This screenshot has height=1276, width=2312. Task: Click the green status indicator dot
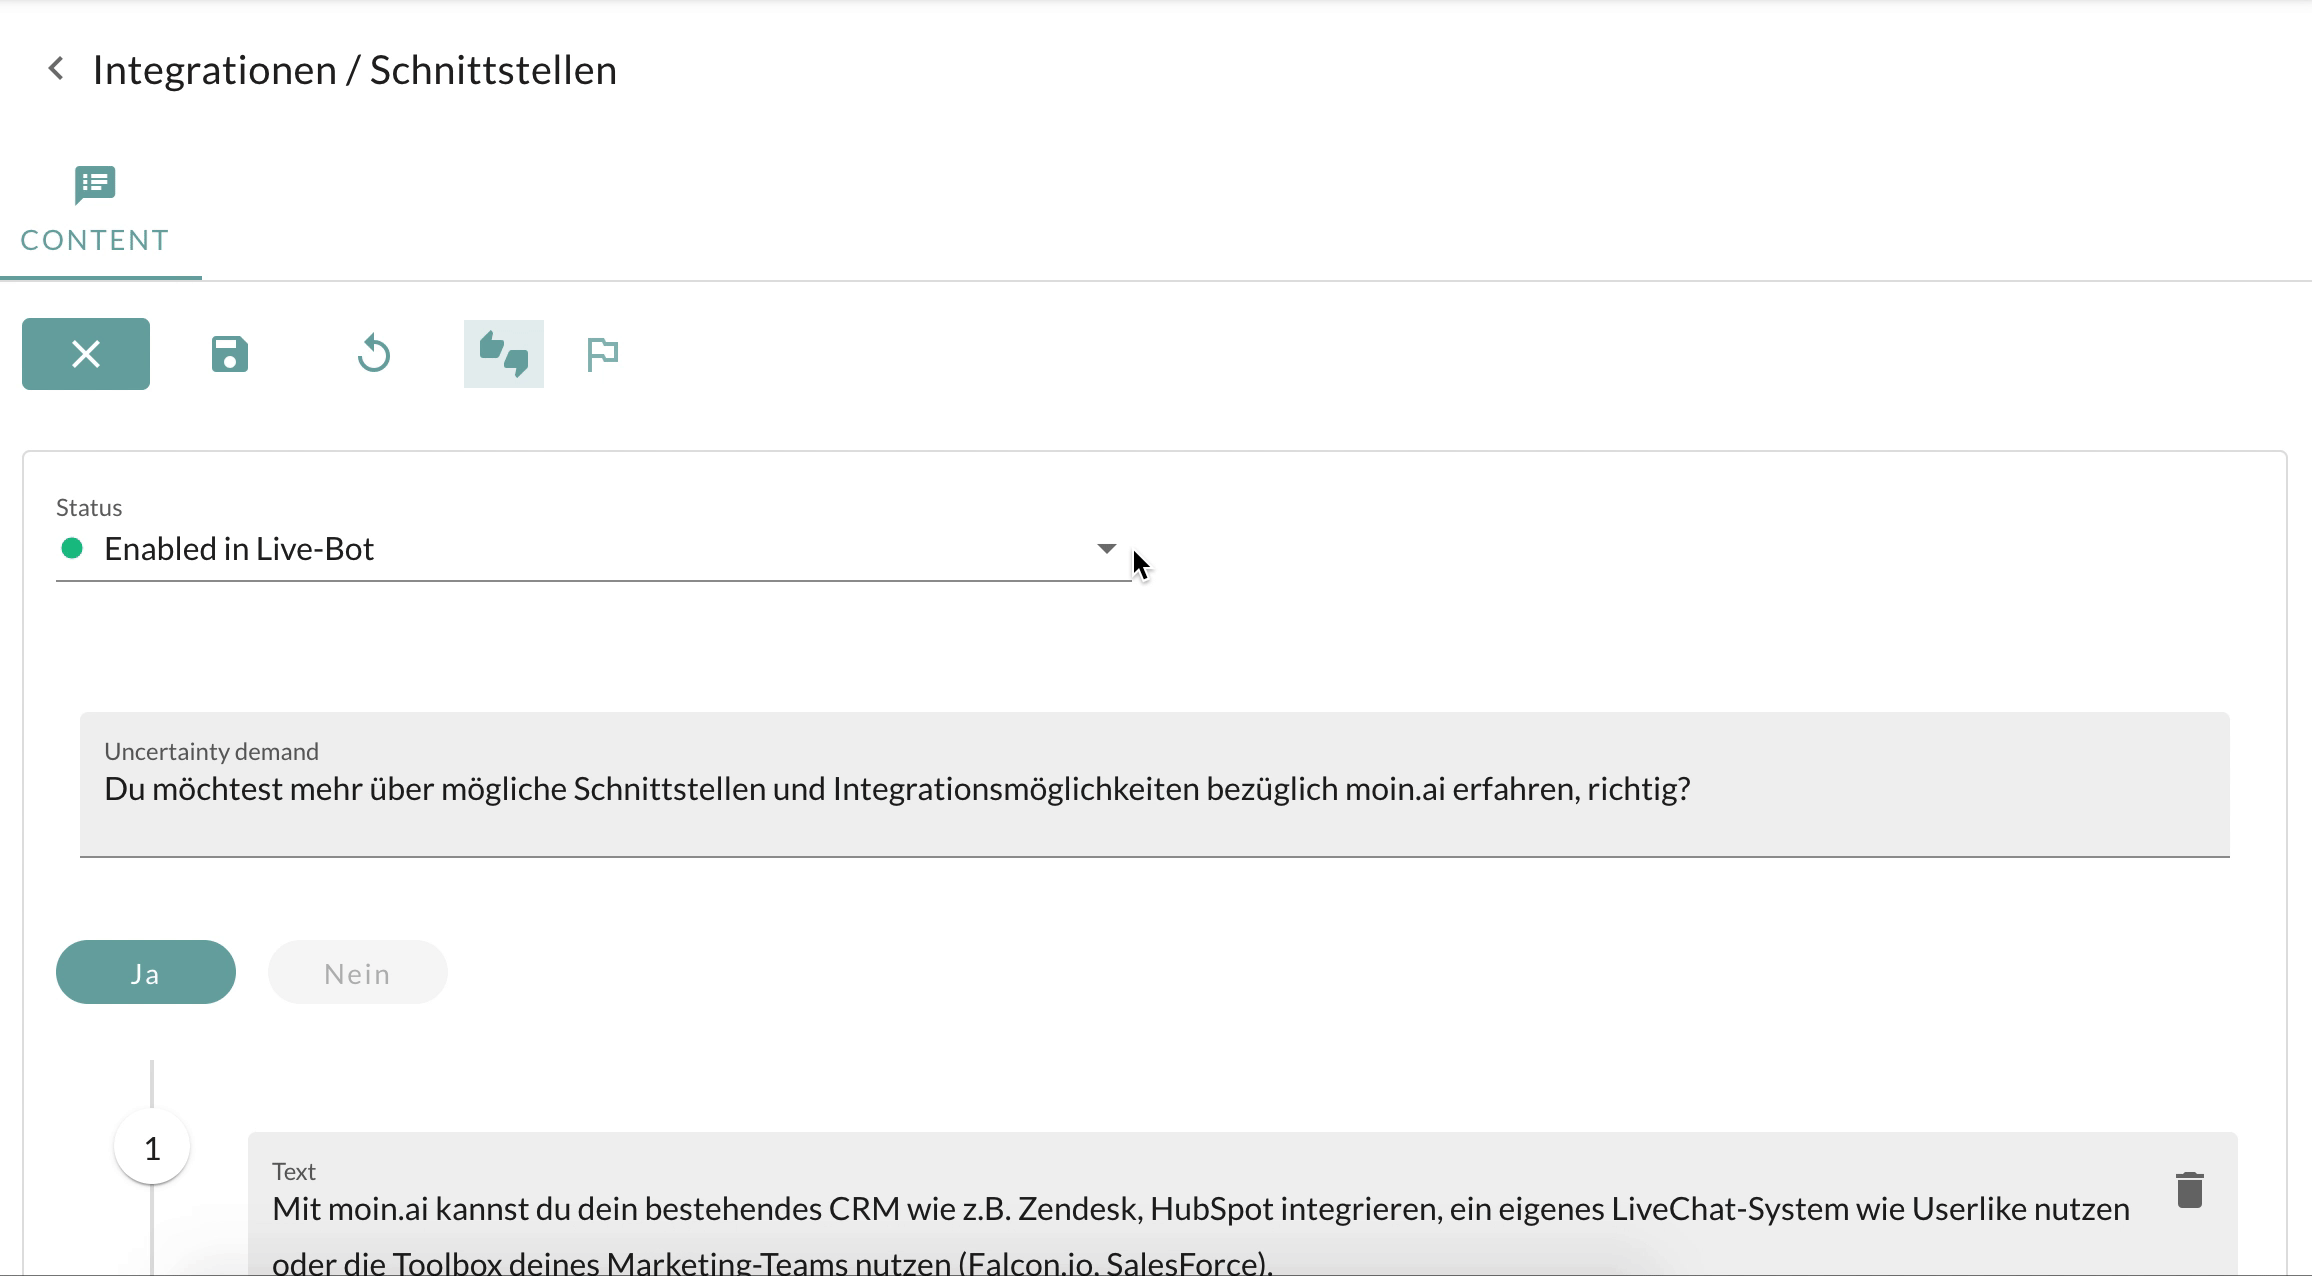click(x=72, y=548)
